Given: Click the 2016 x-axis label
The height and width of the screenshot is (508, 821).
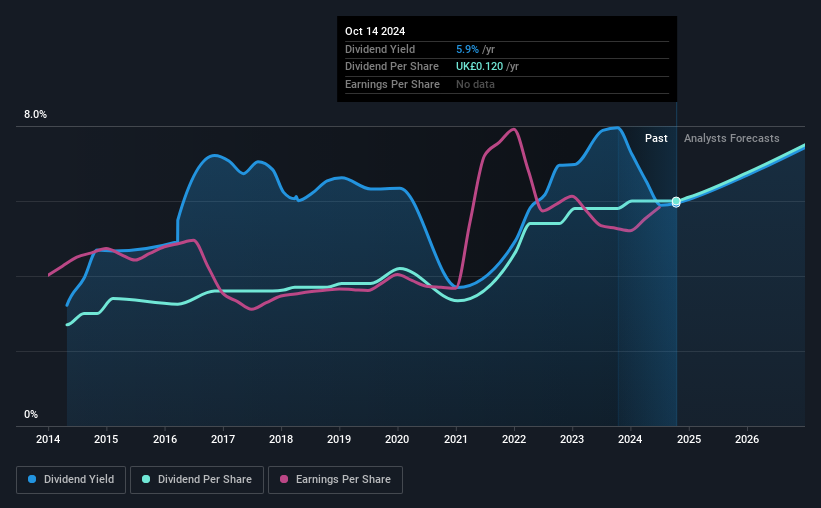Looking at the screenshot, I should pyautogui.click(x=165, y=439).
